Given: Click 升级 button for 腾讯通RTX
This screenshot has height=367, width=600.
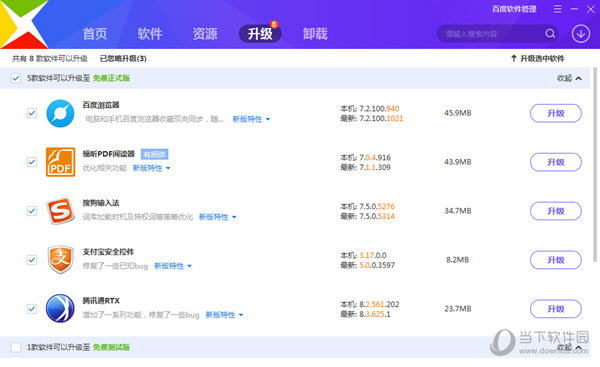Looking at the screenshot, I should tap(556, 309).
